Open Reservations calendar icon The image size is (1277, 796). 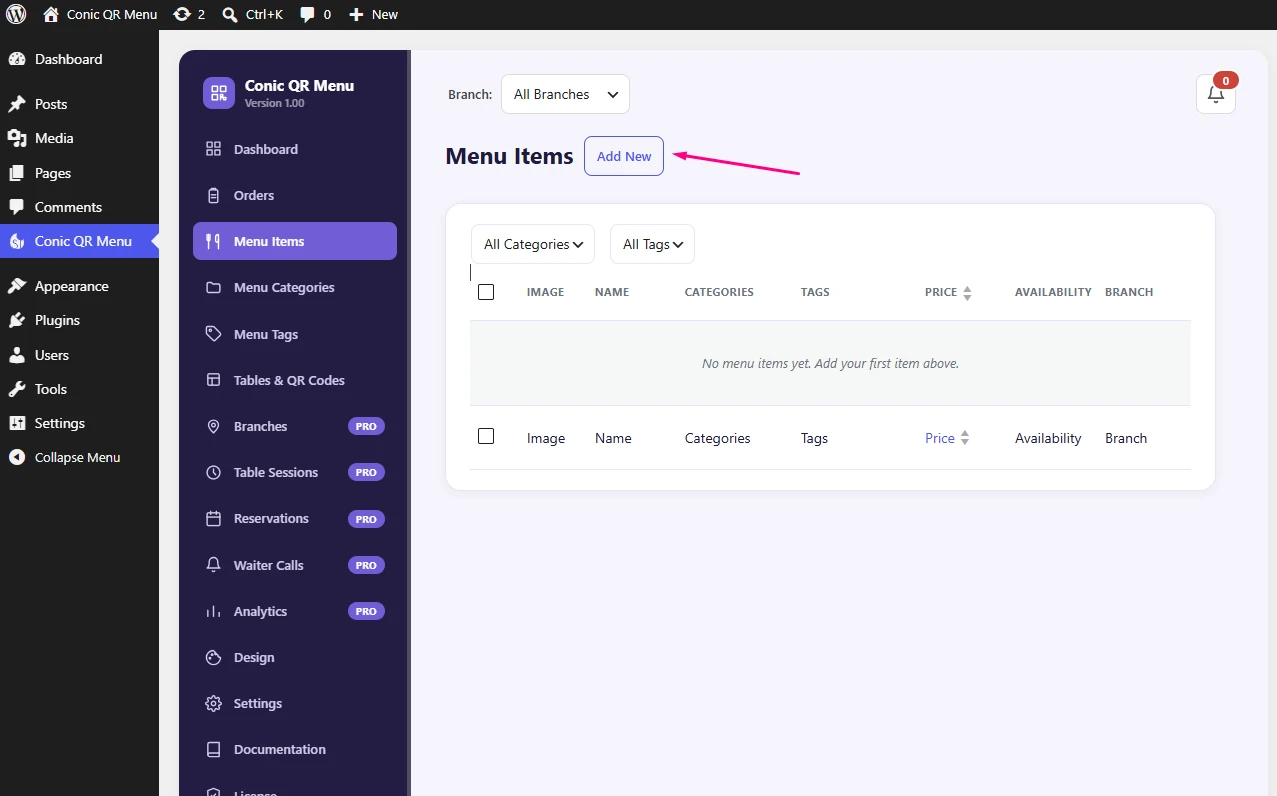213,518
